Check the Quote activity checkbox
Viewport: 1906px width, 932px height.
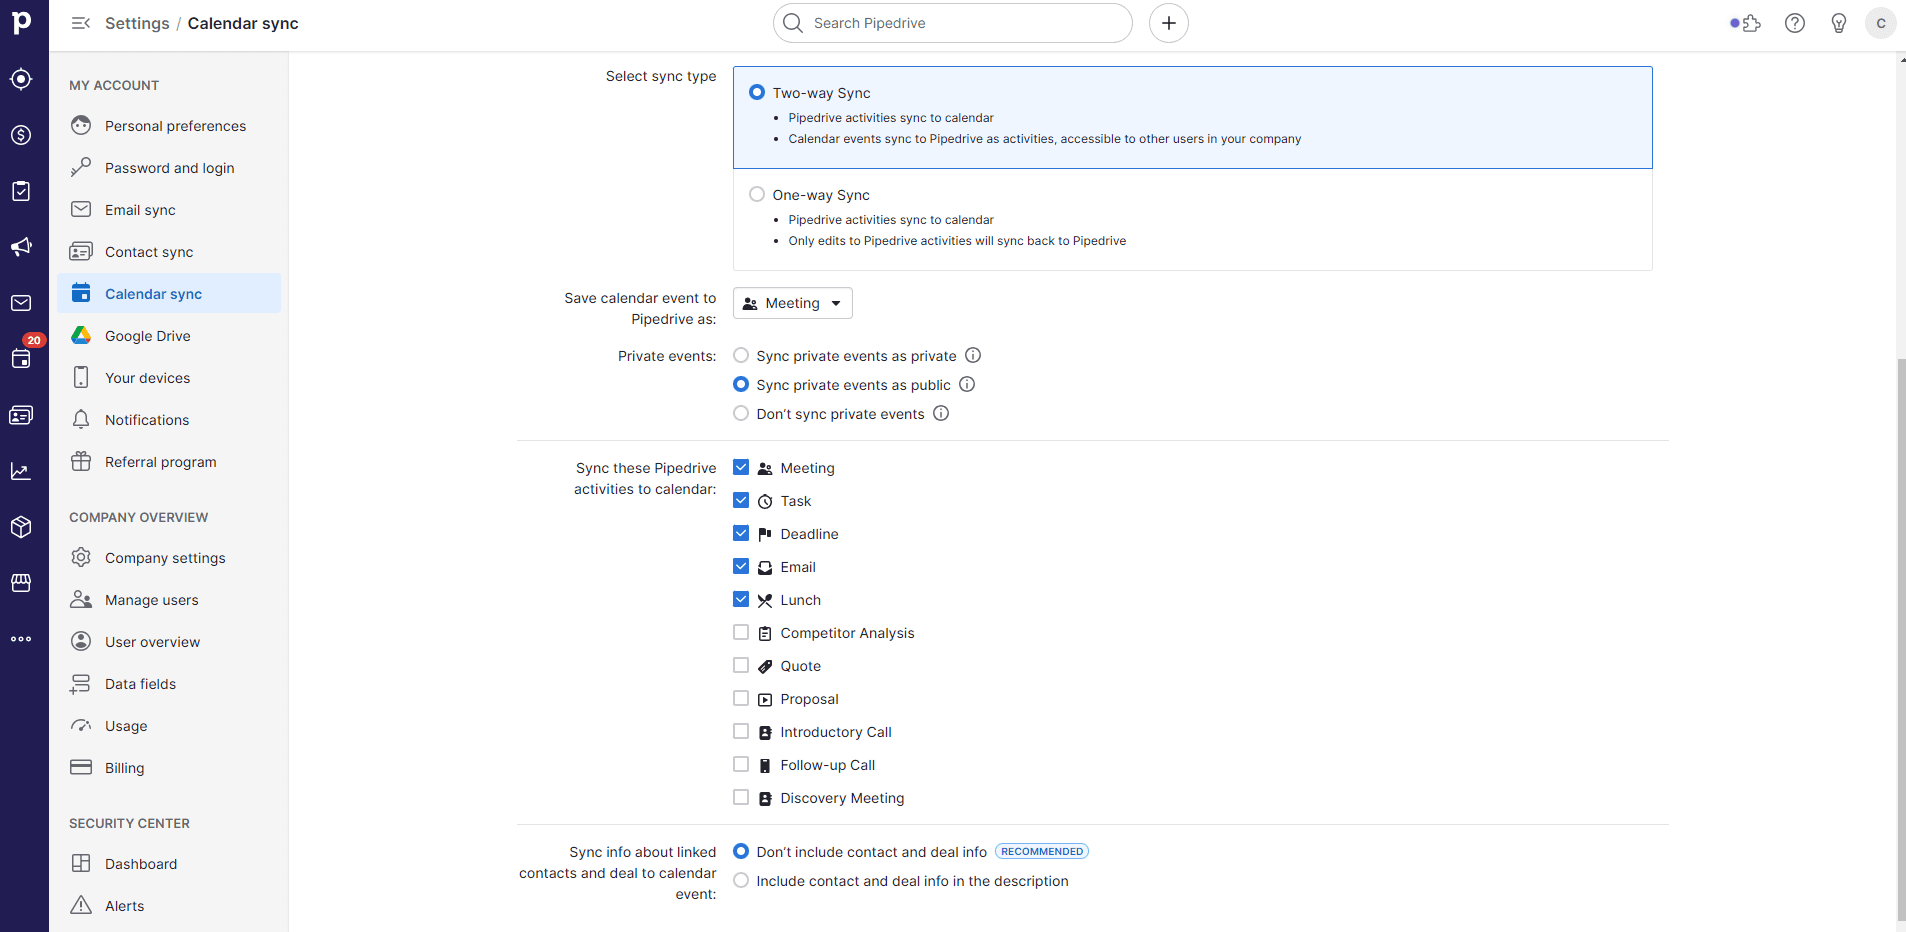click(x=741, y=665)
